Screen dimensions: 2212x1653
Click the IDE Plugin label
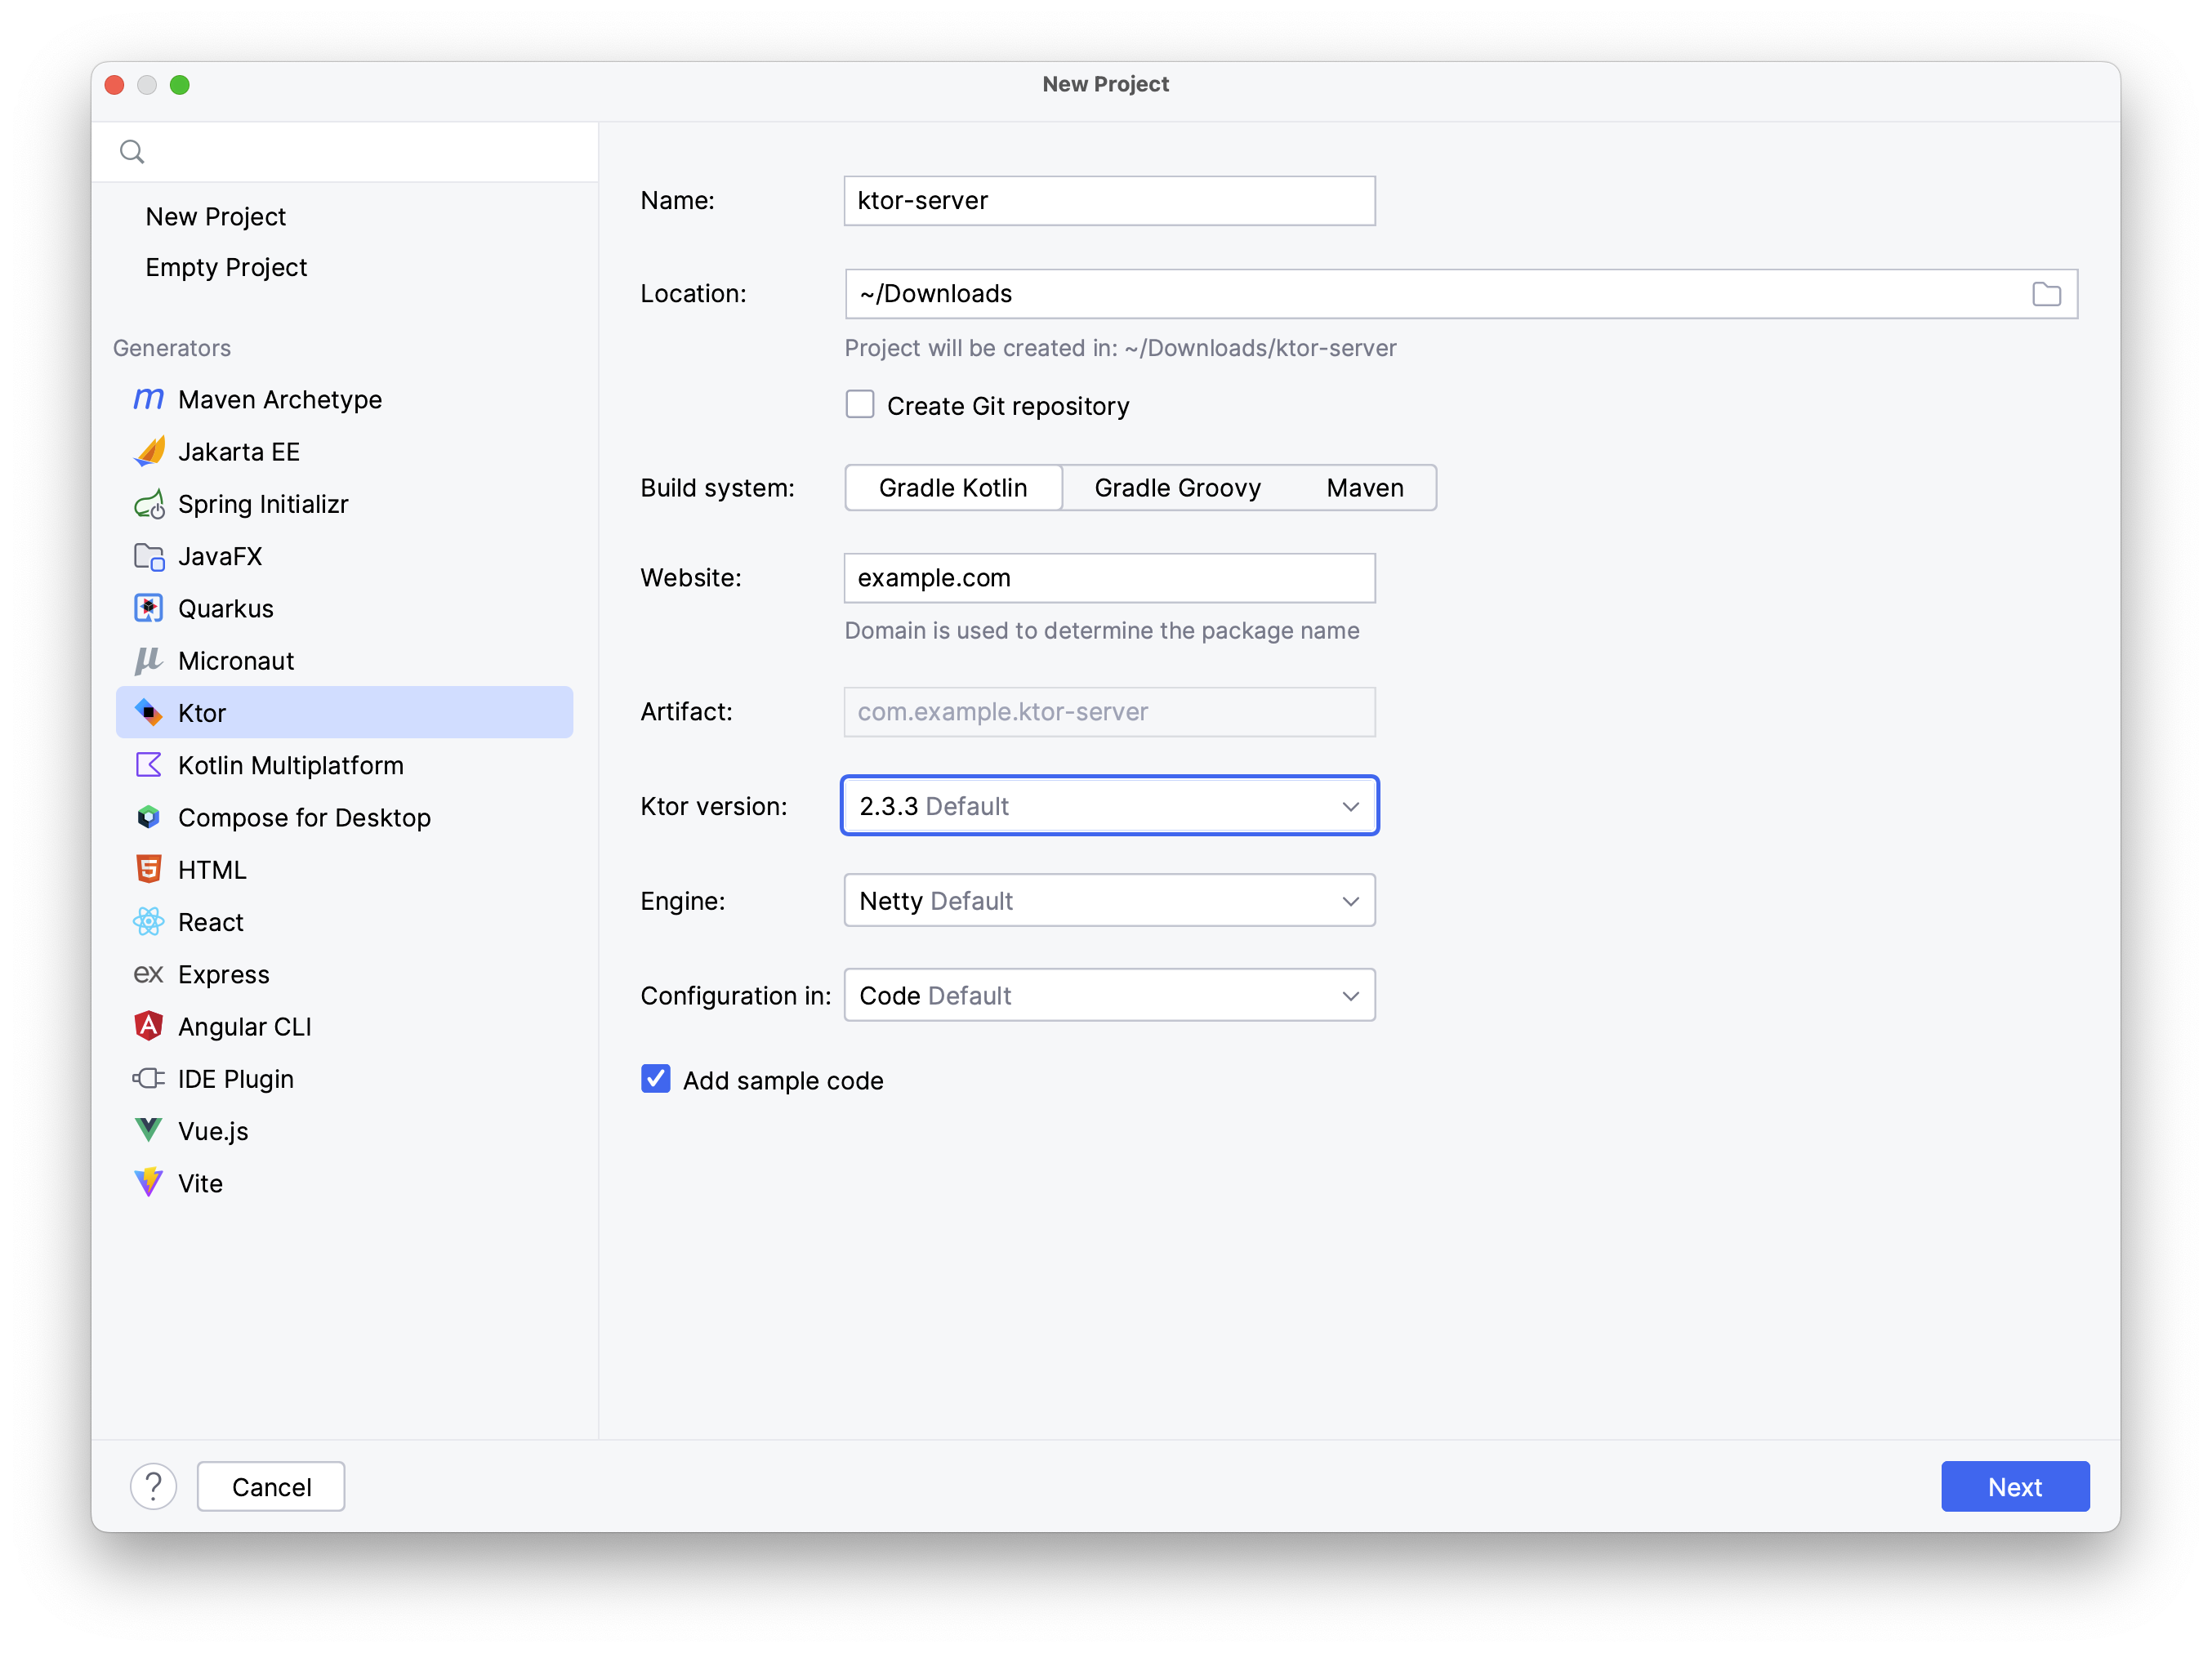pyautogui.click(x=236, y=1078)
